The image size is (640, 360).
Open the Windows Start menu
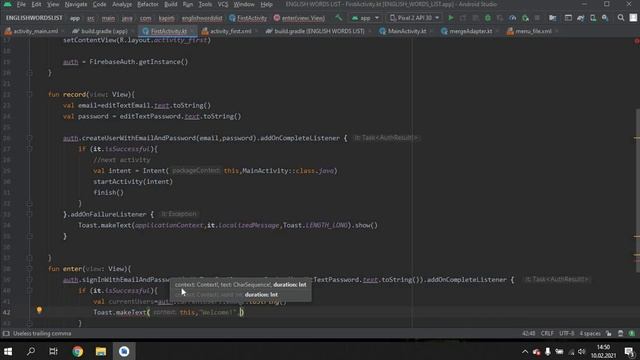pyautogui.click(x=8, y=351)
